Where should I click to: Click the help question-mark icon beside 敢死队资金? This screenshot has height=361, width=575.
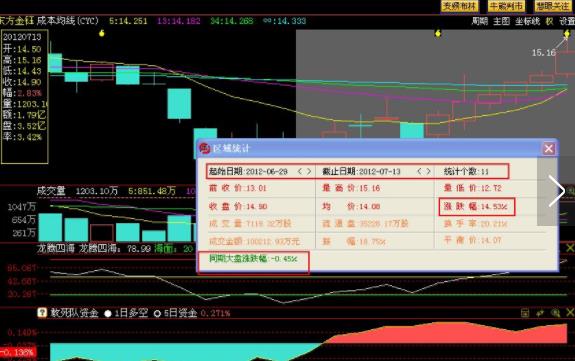[42, 313]
